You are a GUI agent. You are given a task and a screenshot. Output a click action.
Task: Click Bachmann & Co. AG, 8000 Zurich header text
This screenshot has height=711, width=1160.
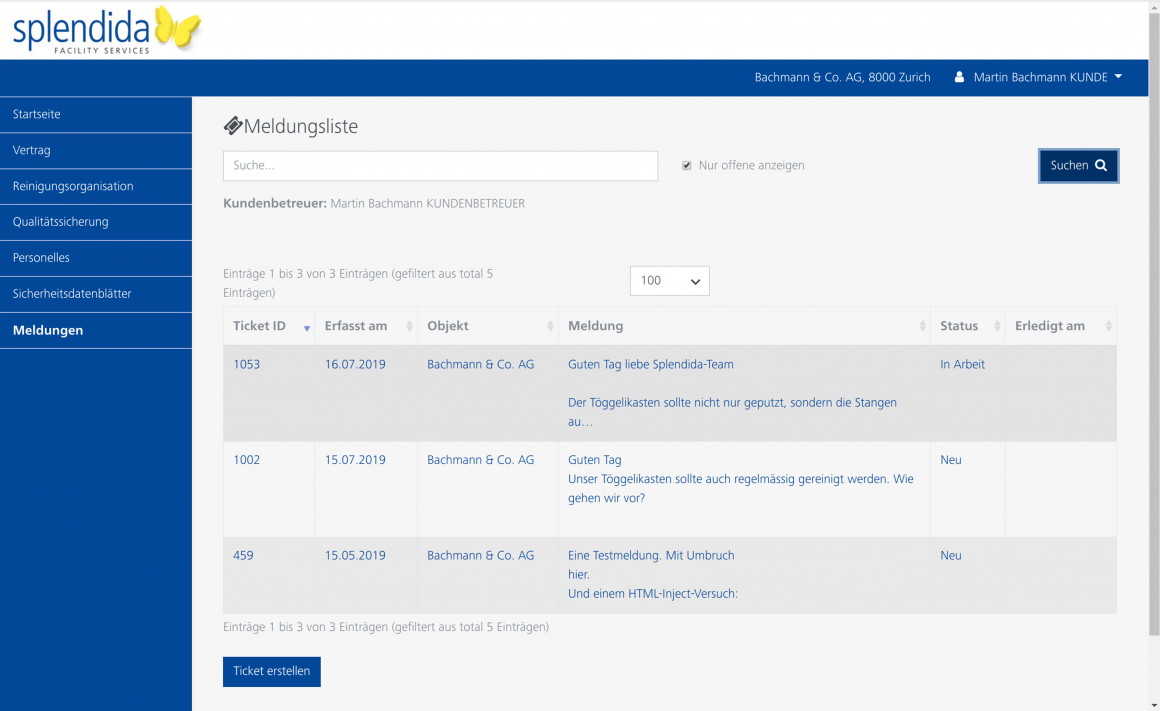click(843, 77)
